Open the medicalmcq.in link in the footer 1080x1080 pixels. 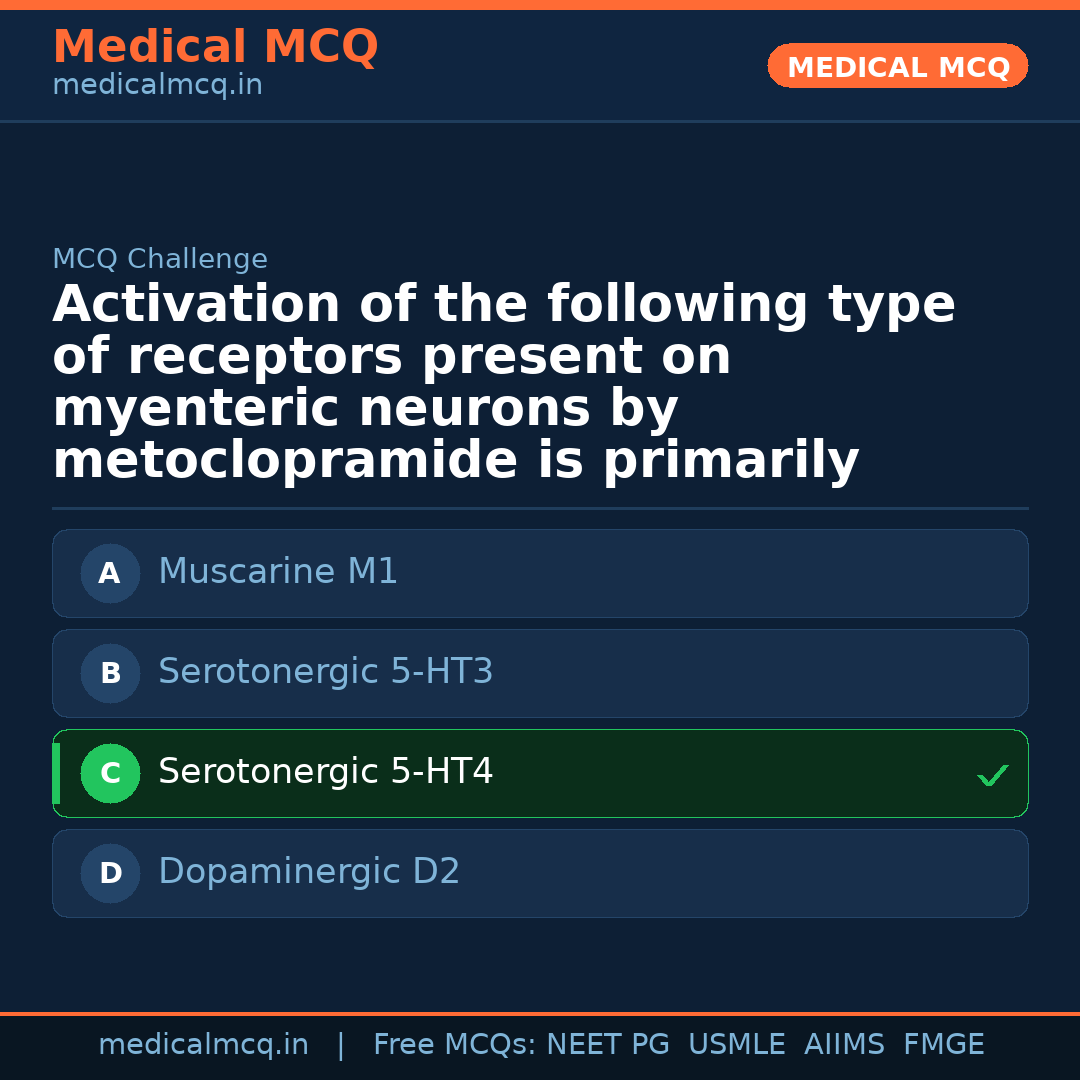tap(203, 1045)
